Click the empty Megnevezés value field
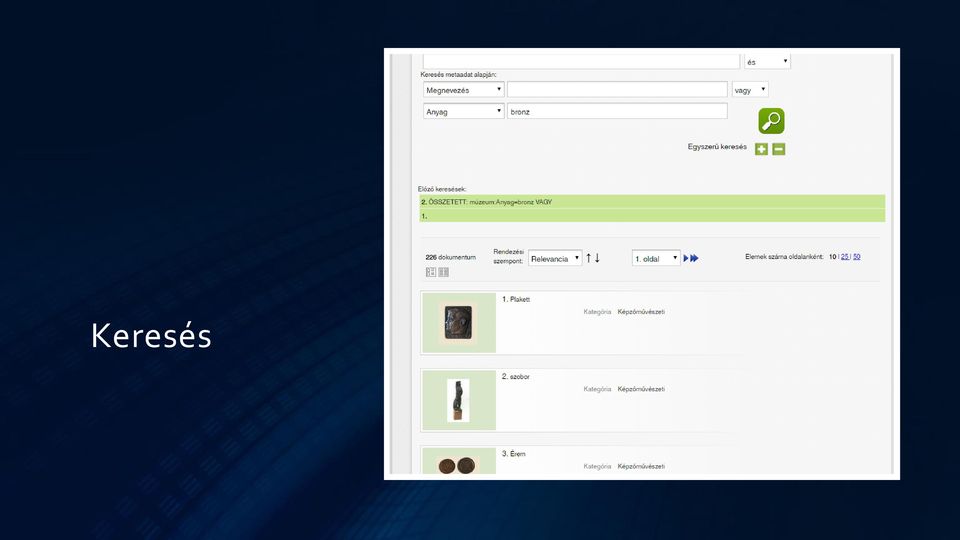This screenshot has height=540, width=960. (x=617, y=89)
